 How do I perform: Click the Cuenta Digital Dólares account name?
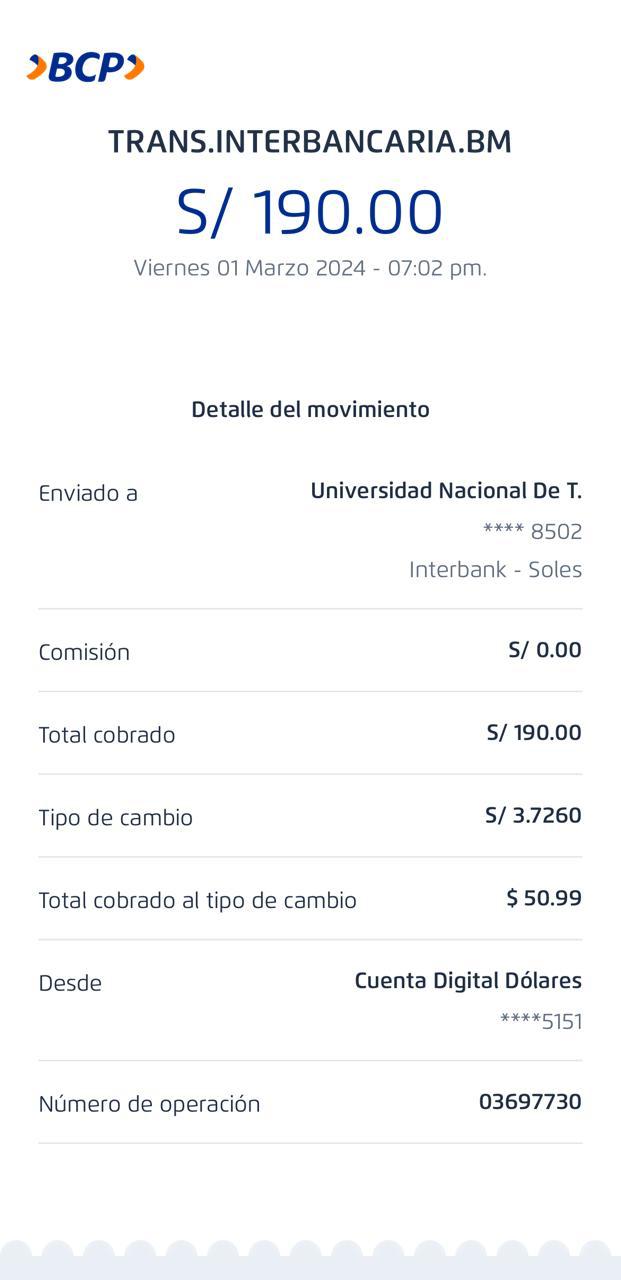468,981
